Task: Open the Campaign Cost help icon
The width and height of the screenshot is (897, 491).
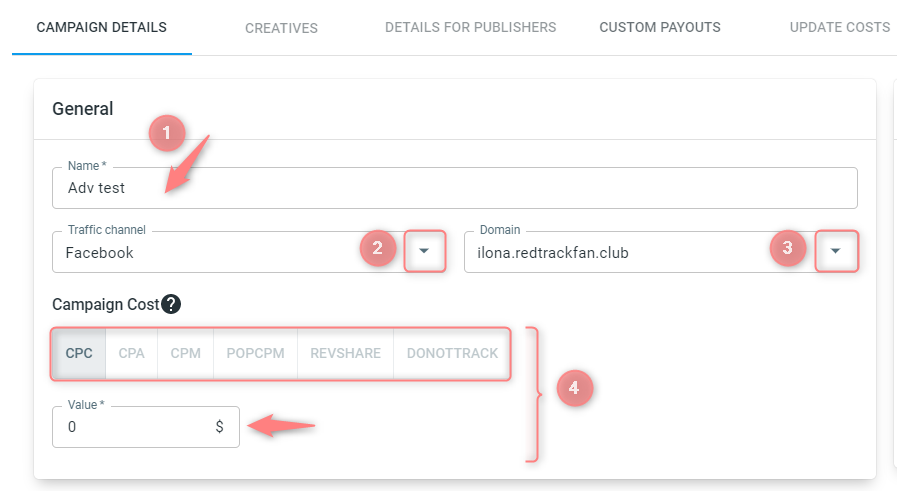Action: pyautogui.click(x=170, y=304)
